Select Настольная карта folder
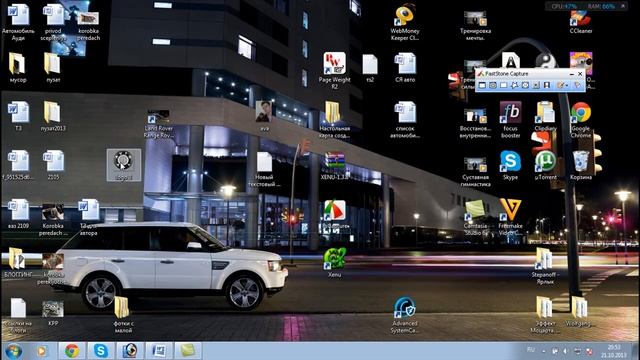 pyautogui.click(x=334, y=120)
